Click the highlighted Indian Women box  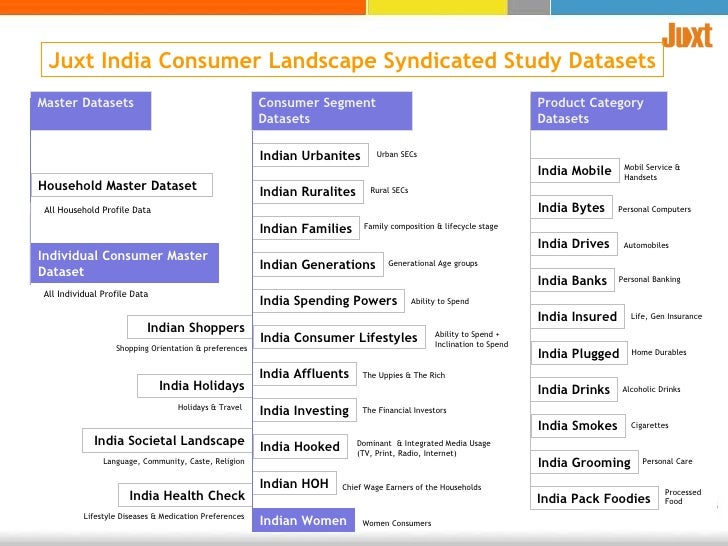[x=304, y=520]
